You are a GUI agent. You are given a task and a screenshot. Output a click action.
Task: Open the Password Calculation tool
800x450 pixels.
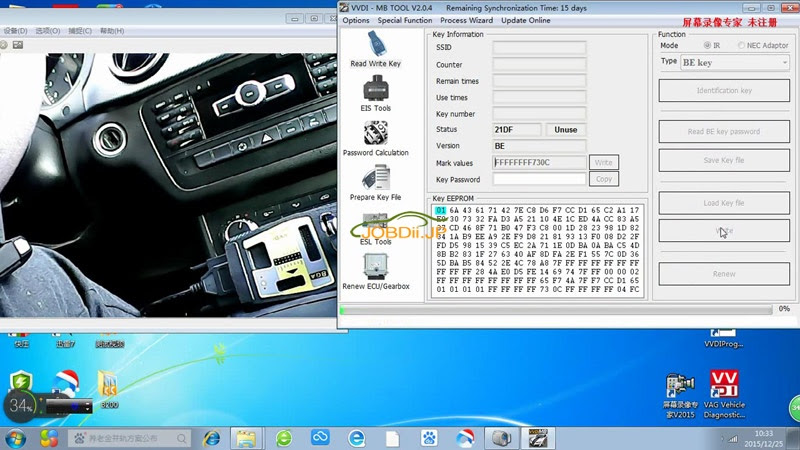pyautogui.click(x=376, y=138)
